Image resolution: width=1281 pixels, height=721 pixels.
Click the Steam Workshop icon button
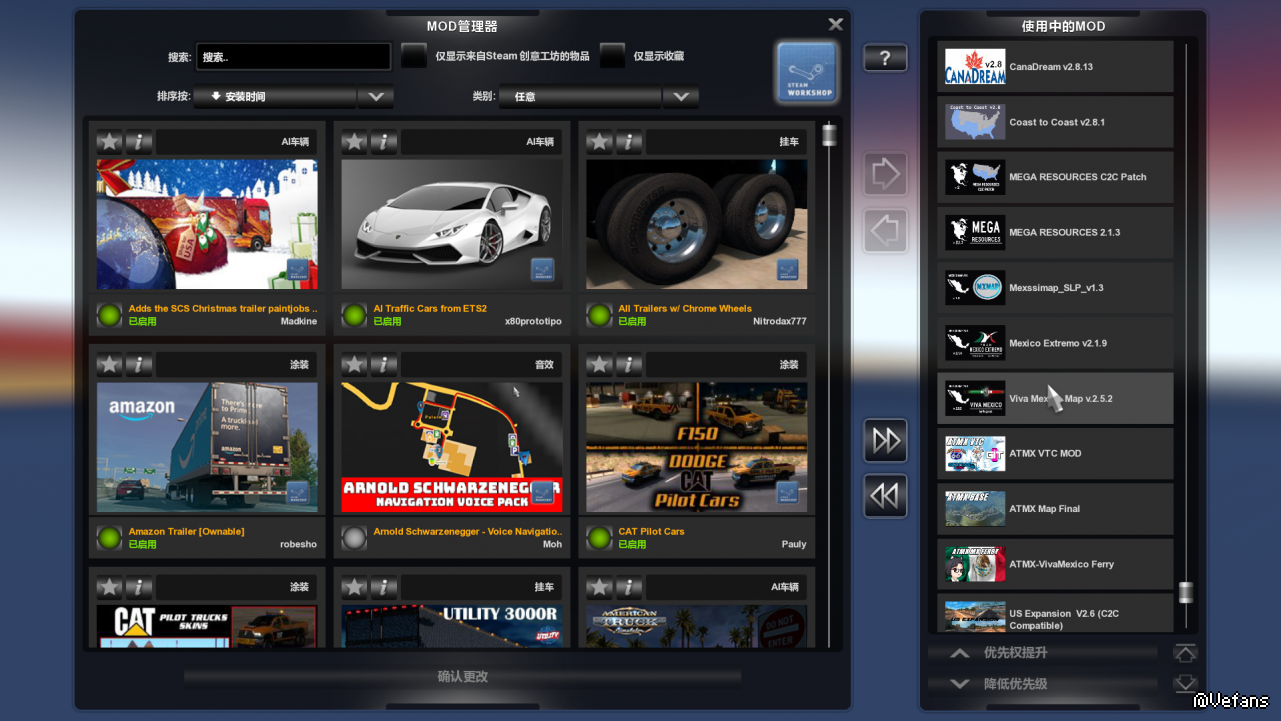point(807,72)
